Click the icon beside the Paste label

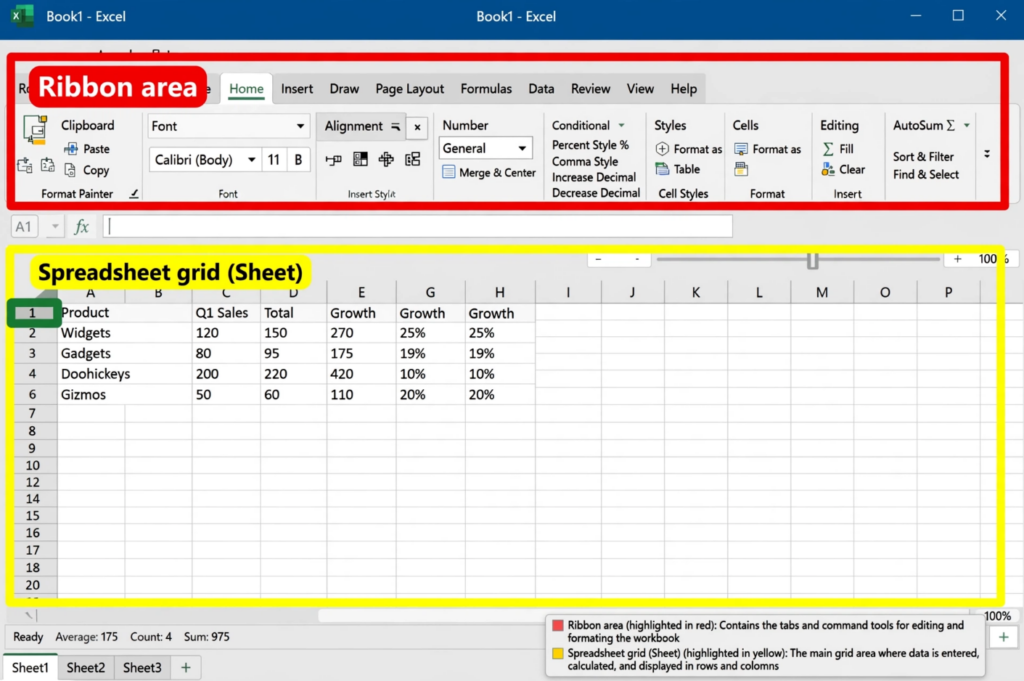[x=71, y=149]
